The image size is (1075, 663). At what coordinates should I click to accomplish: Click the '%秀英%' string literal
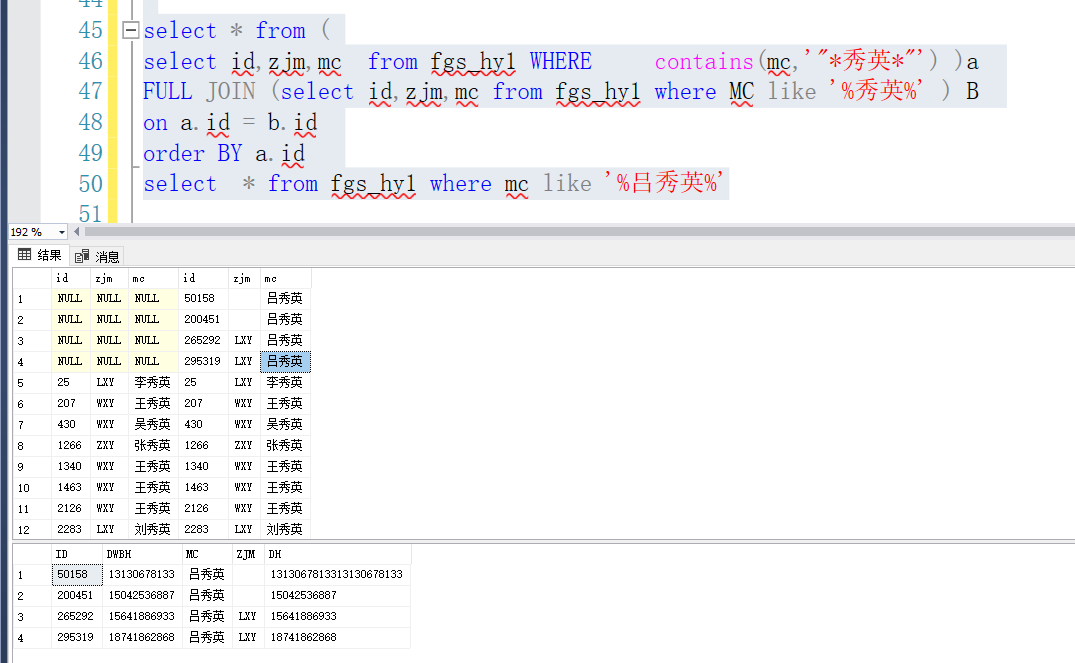click(875, 91)
